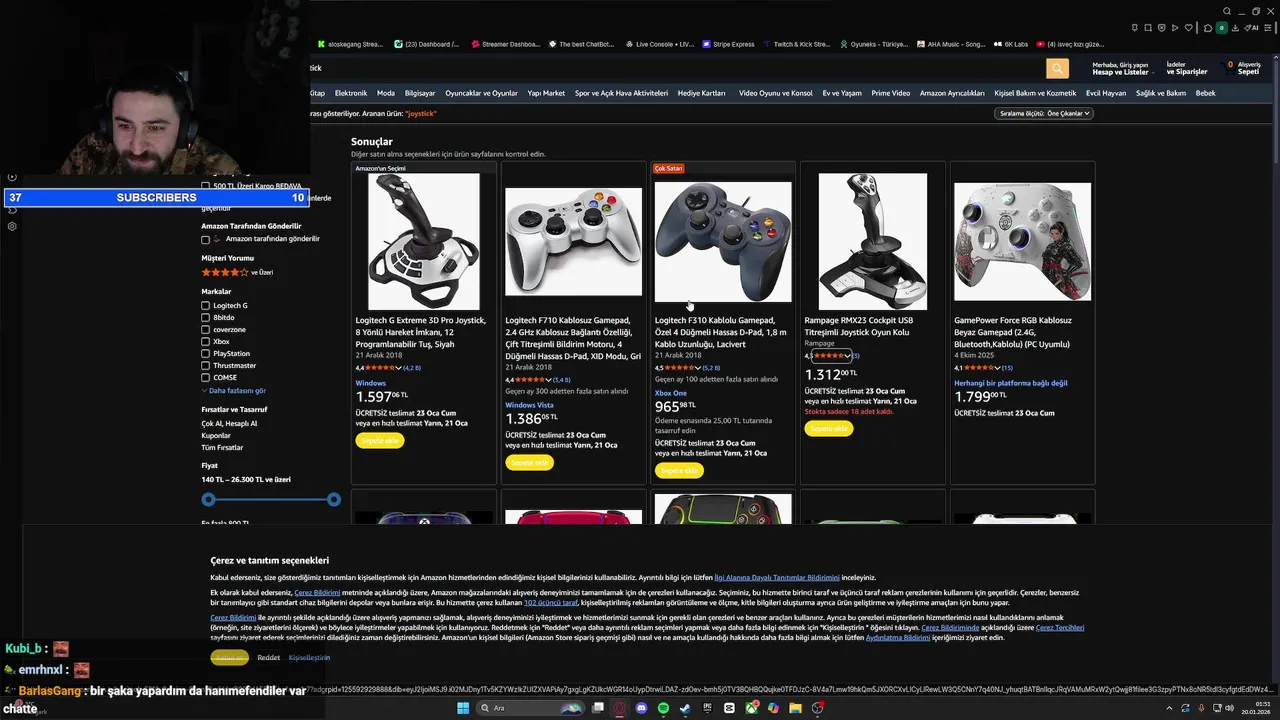The width and height of the screenshot is (1280, 720).
Task: Click the price slider minimum handle
Action: (x=208, y=500)
